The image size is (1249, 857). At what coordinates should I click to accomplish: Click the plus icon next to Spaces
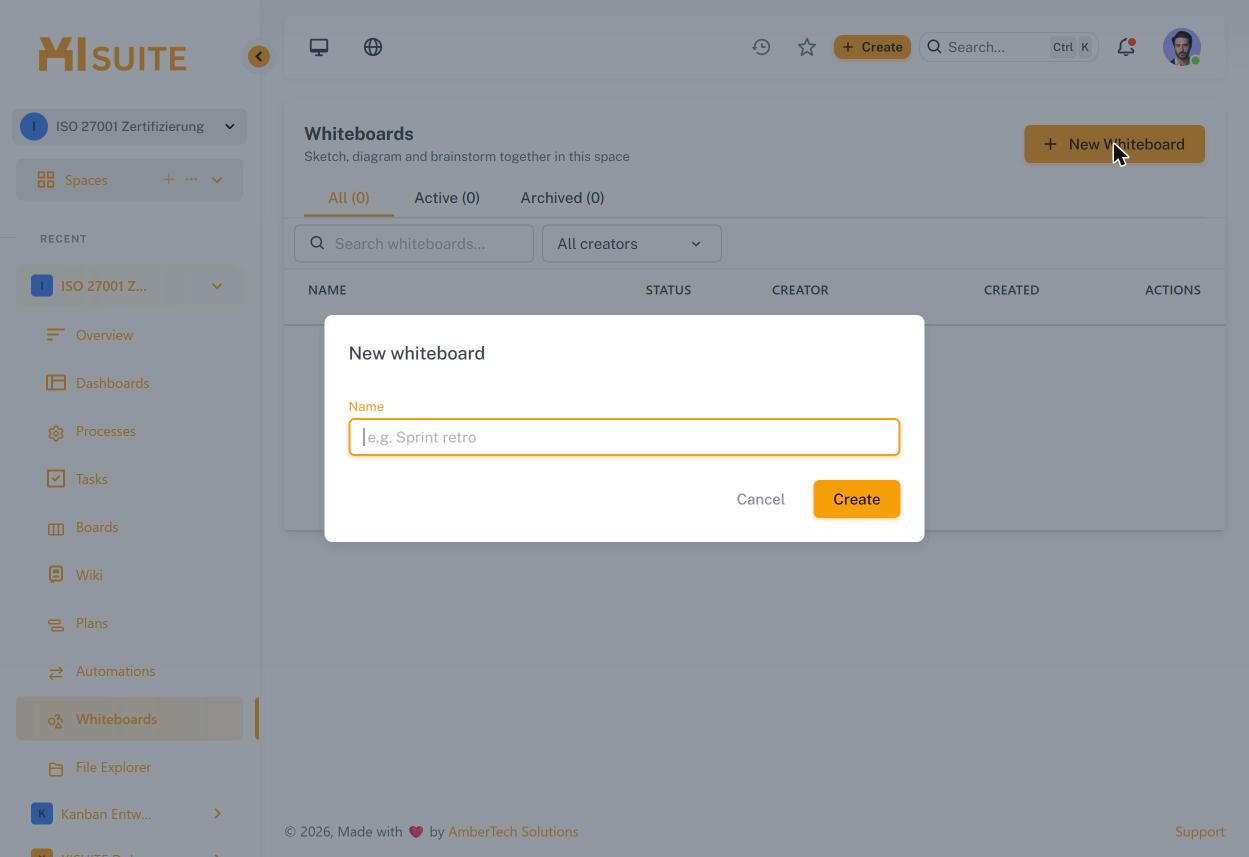[x=168, y=179]
